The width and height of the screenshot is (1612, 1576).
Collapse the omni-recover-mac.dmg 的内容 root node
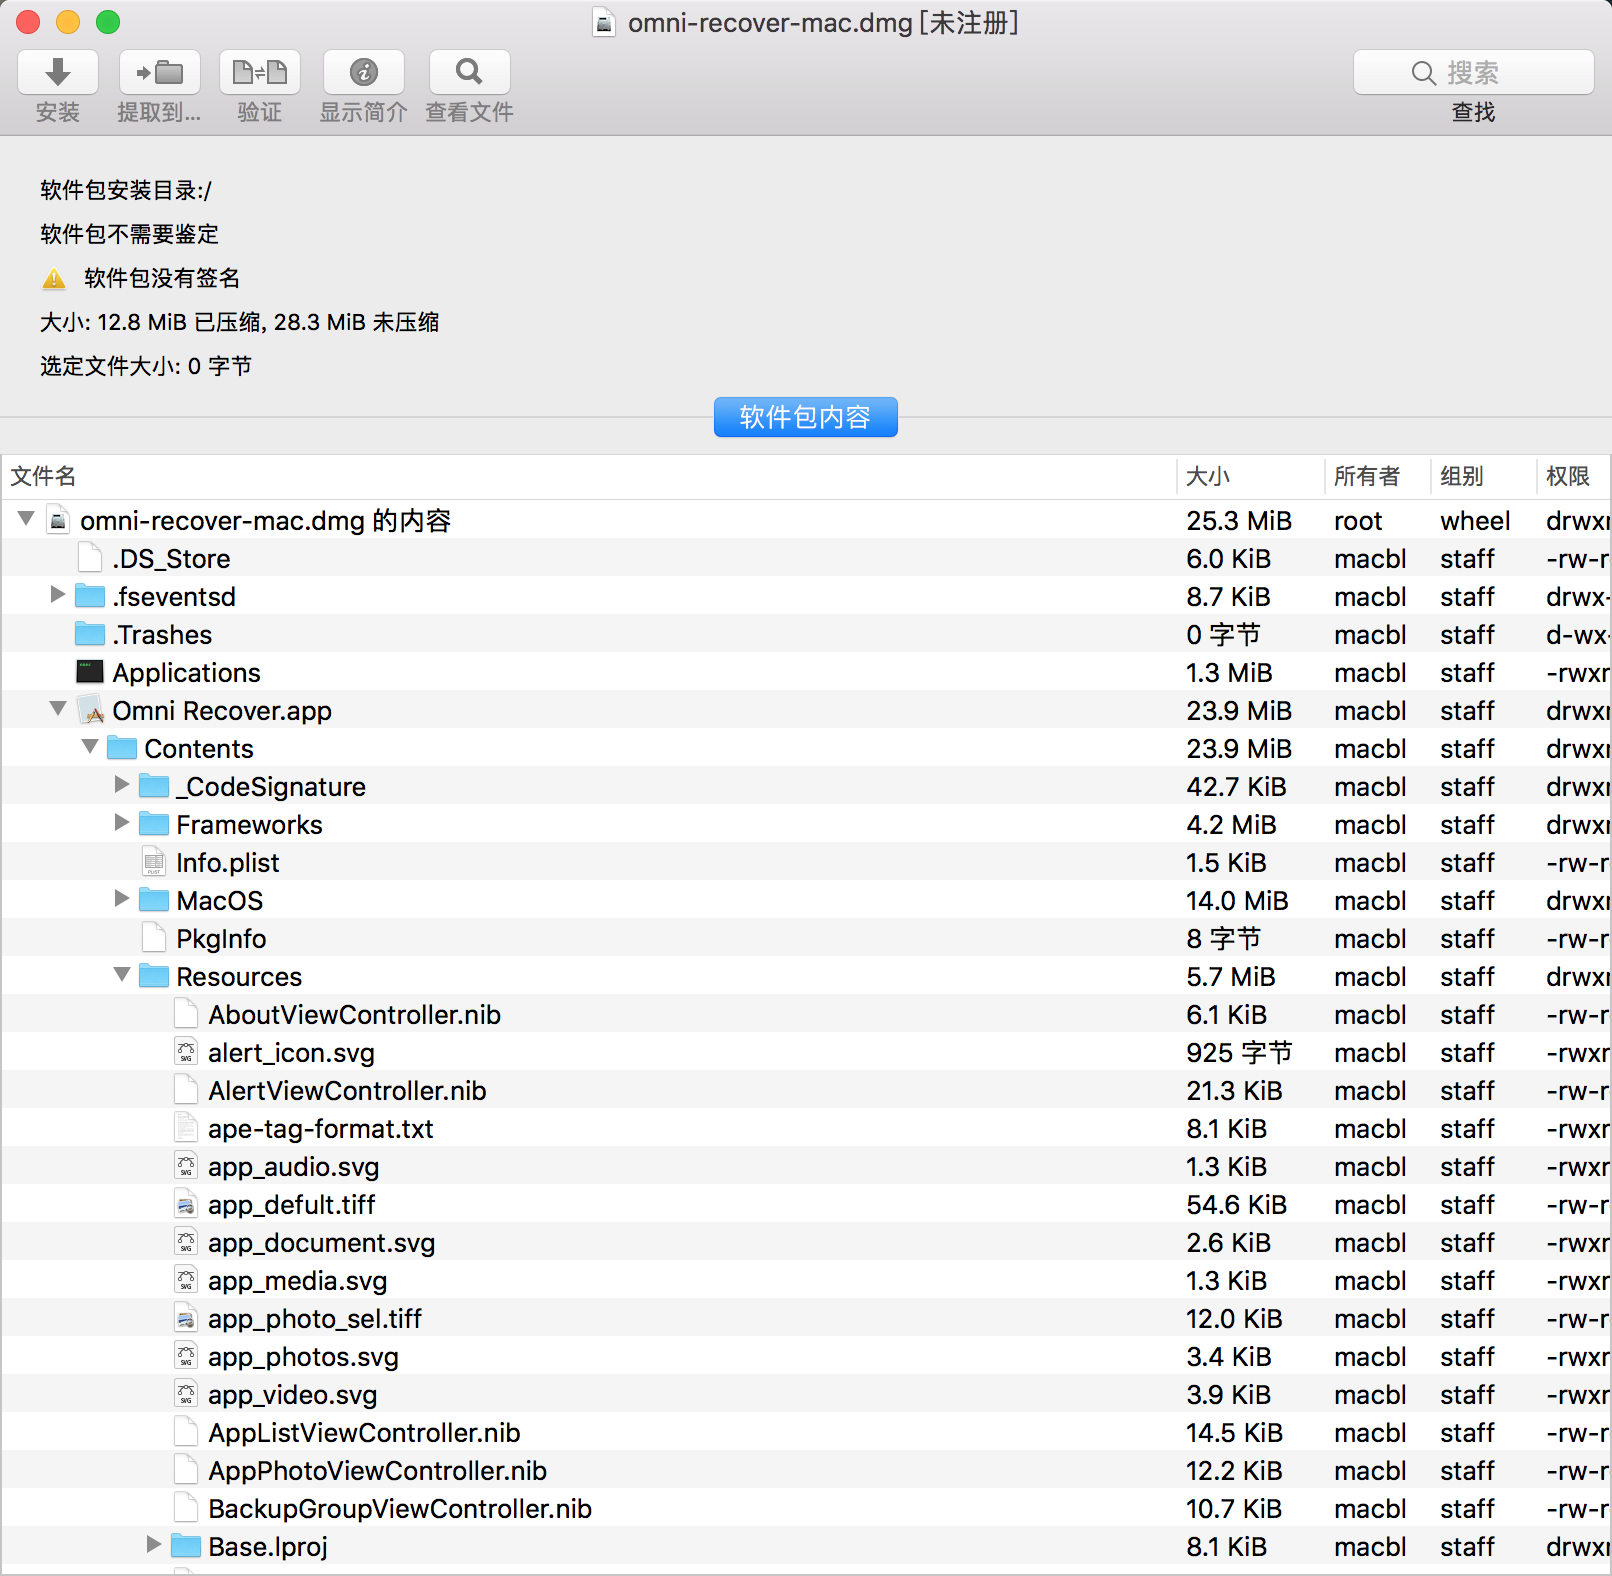(x=27, y=518)
